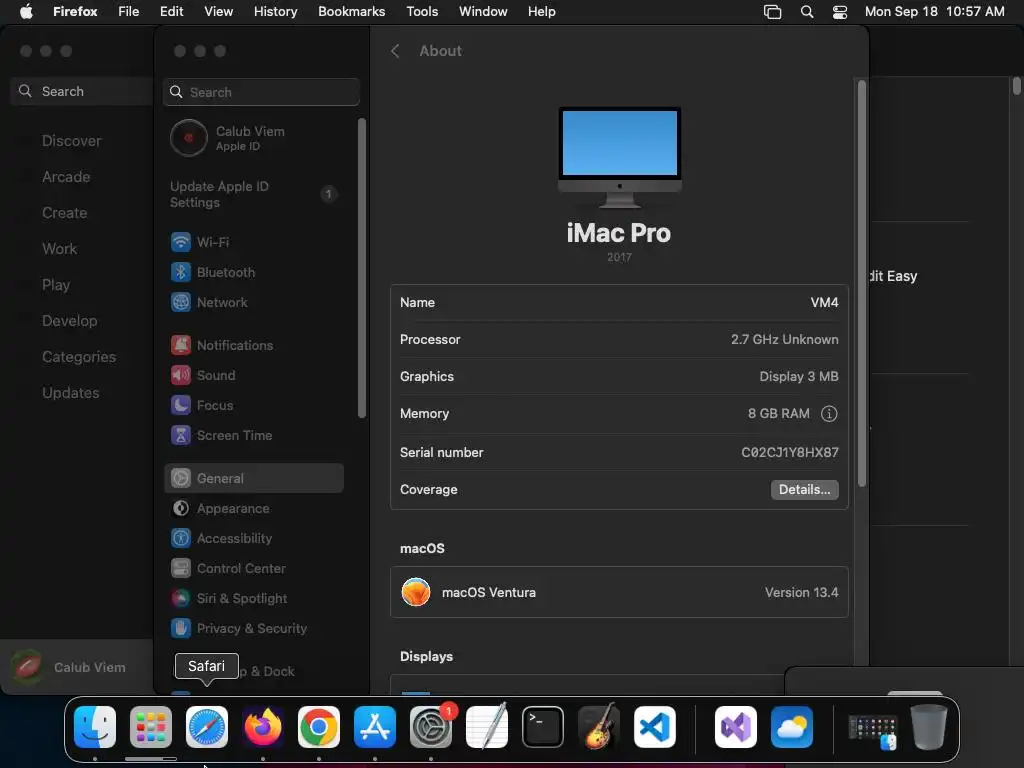Launch Google Chrome from the Dock
Viewport: 1024px width, 768px height.
319,727
